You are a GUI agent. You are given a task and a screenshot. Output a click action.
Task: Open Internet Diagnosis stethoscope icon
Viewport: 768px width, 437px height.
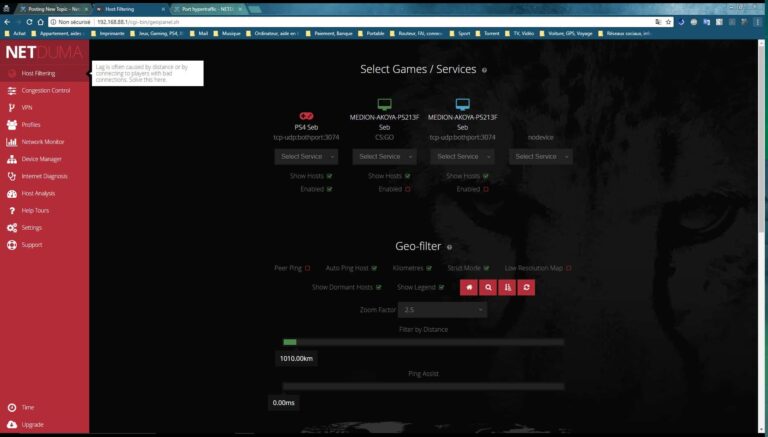(x=11, y=176)
